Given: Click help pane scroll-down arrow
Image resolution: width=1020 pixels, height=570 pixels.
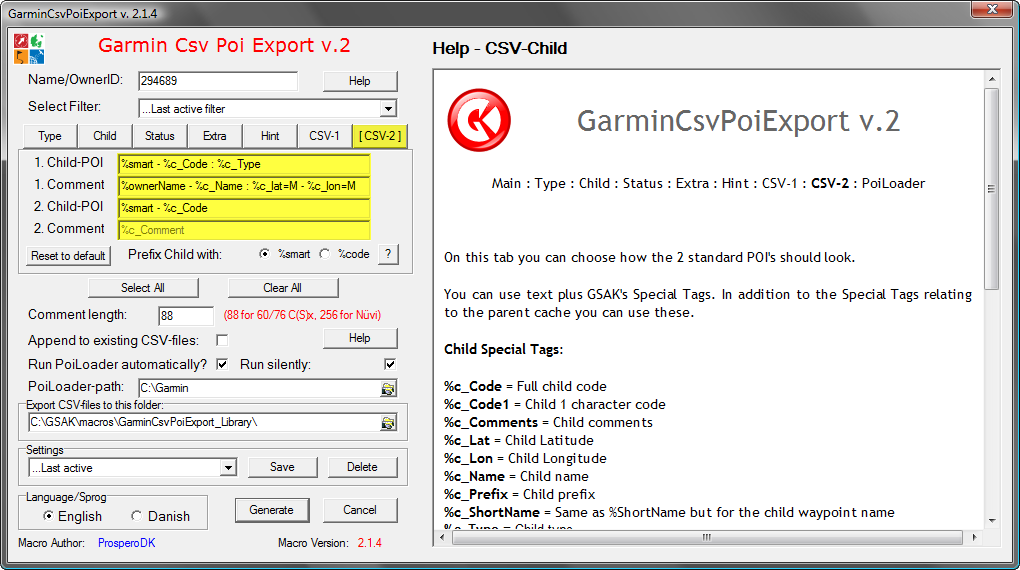Looking at the screenshot, I should [991, 521].
